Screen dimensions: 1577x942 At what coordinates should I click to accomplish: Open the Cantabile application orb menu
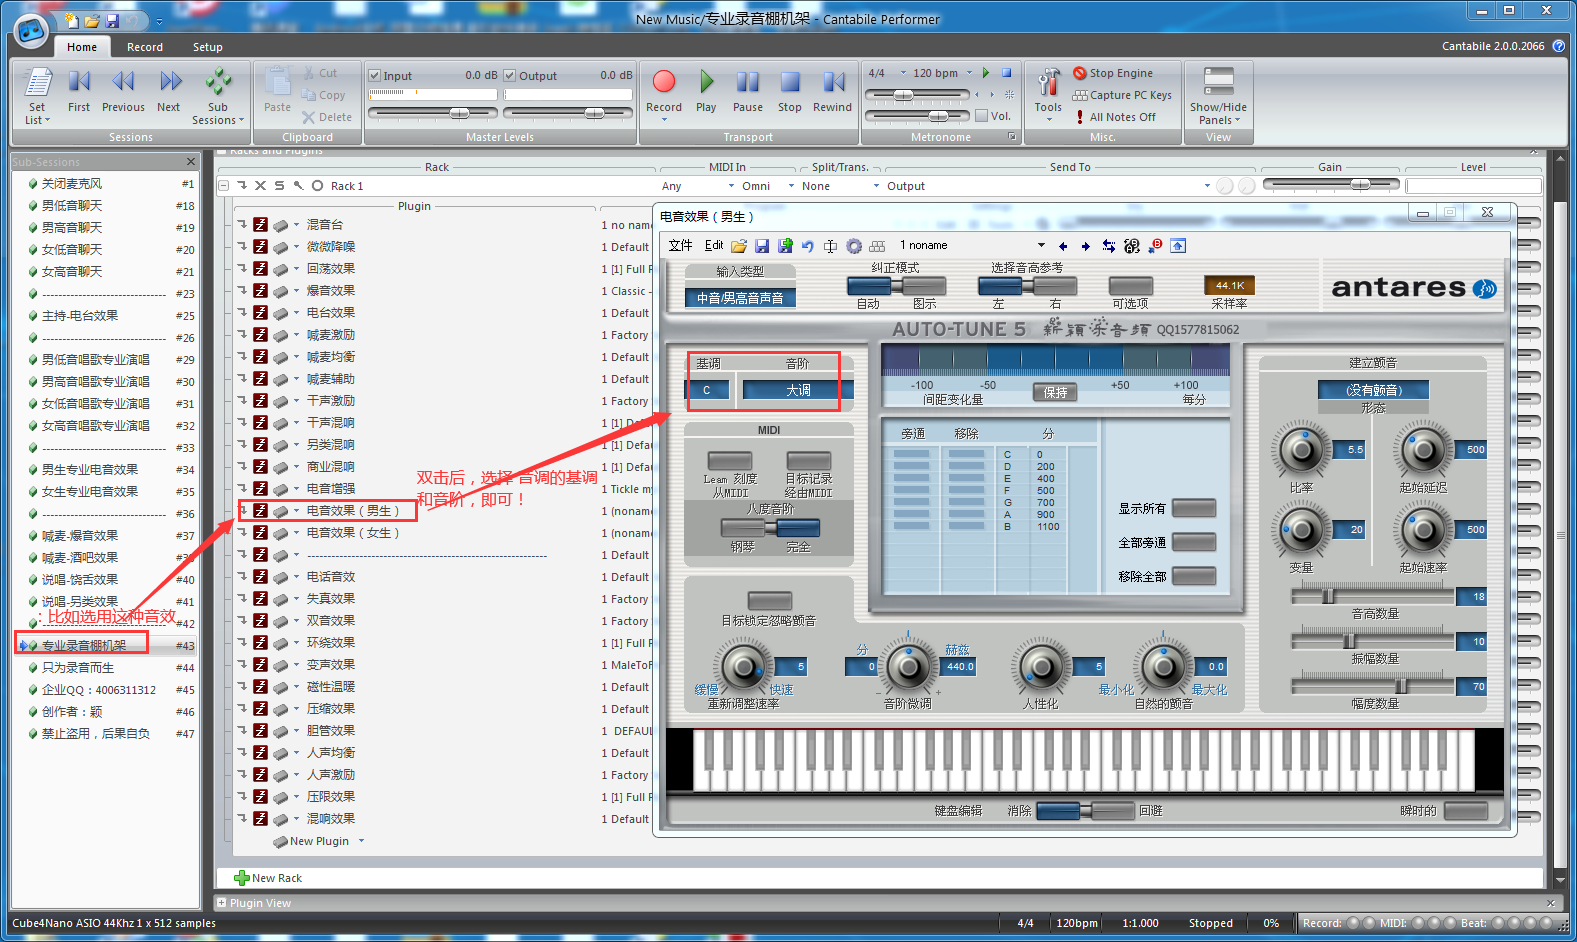(31, 31)
